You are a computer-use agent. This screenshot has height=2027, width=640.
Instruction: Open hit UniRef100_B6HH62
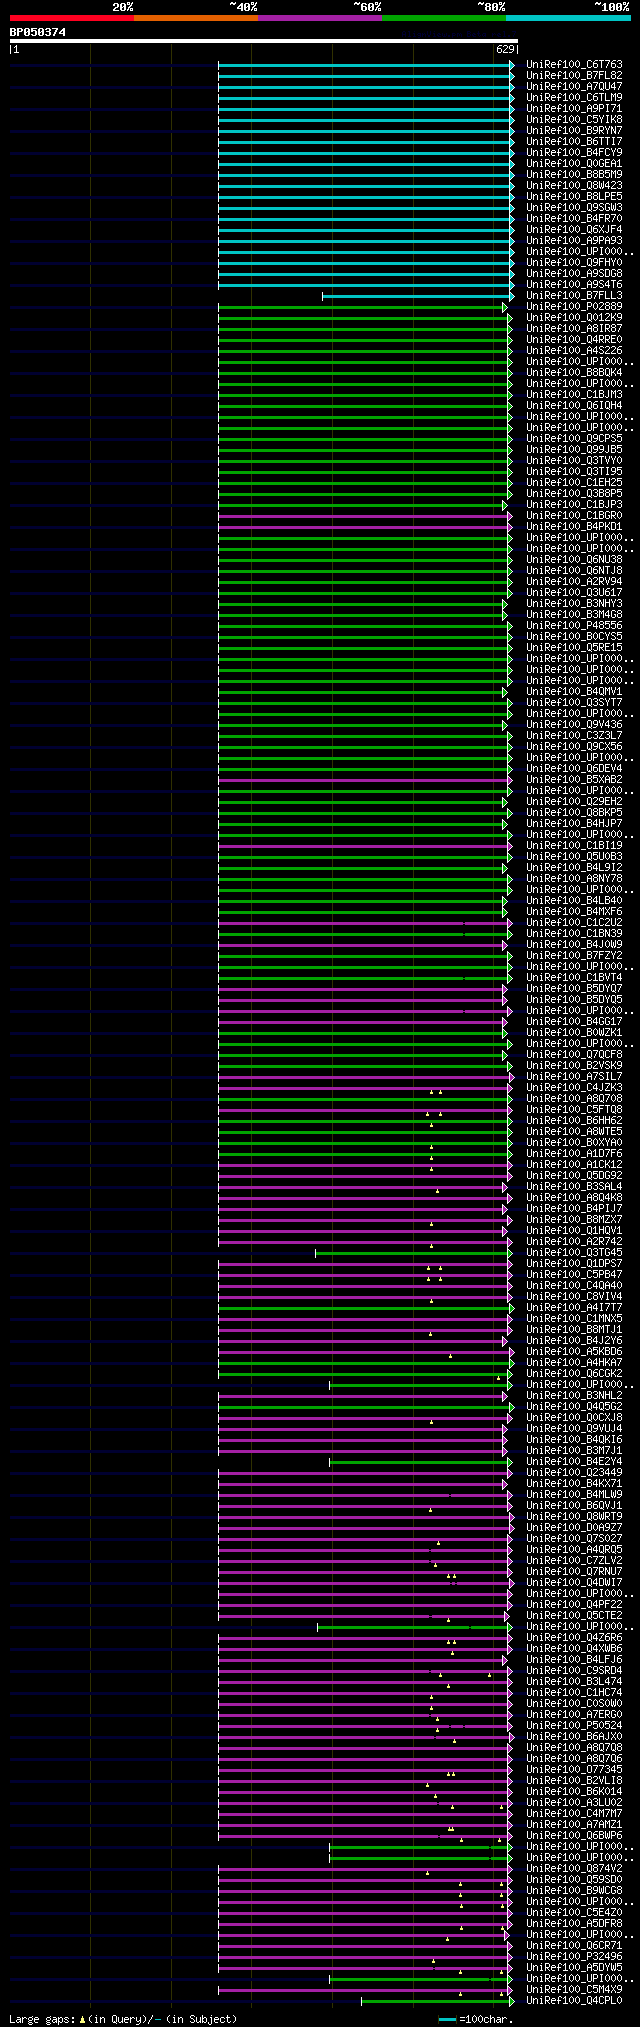click(x=574, y=1121)
